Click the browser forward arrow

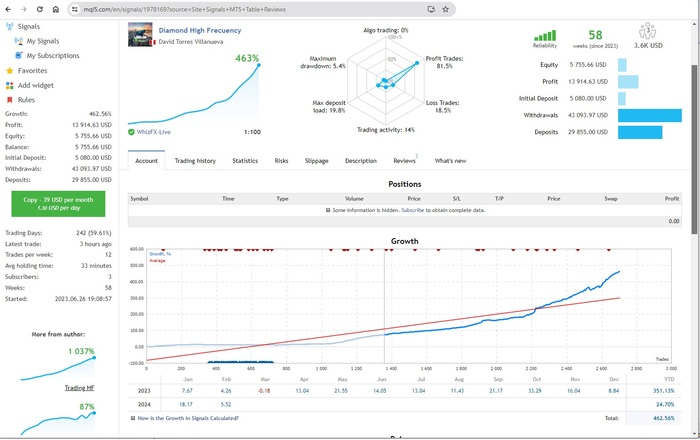pos(24,9)
